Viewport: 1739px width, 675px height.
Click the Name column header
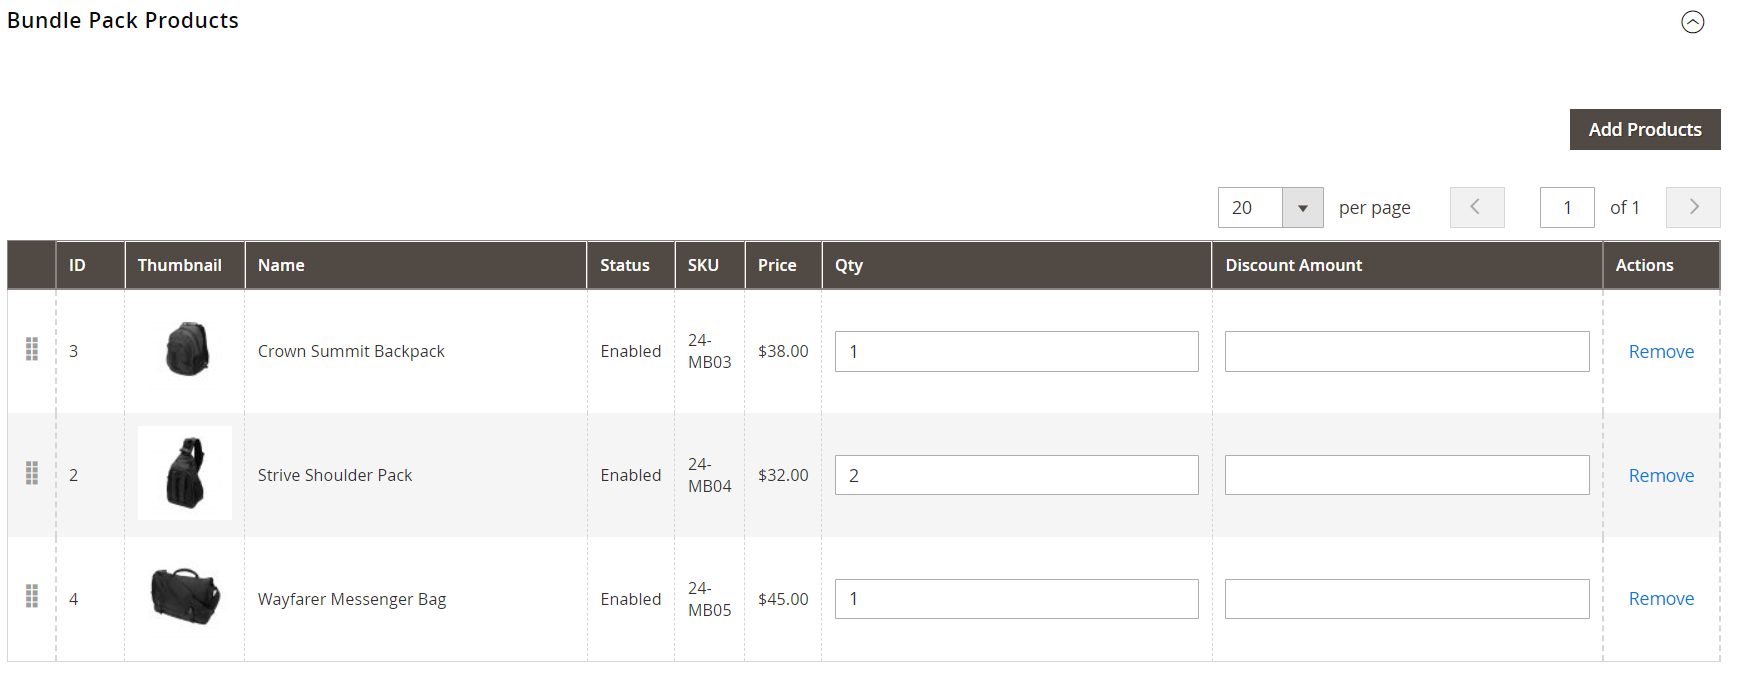tap(281, 265)
